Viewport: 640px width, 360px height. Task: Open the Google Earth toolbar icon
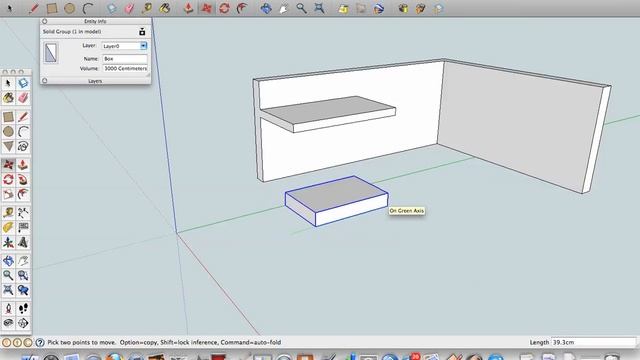pos(379,8)
